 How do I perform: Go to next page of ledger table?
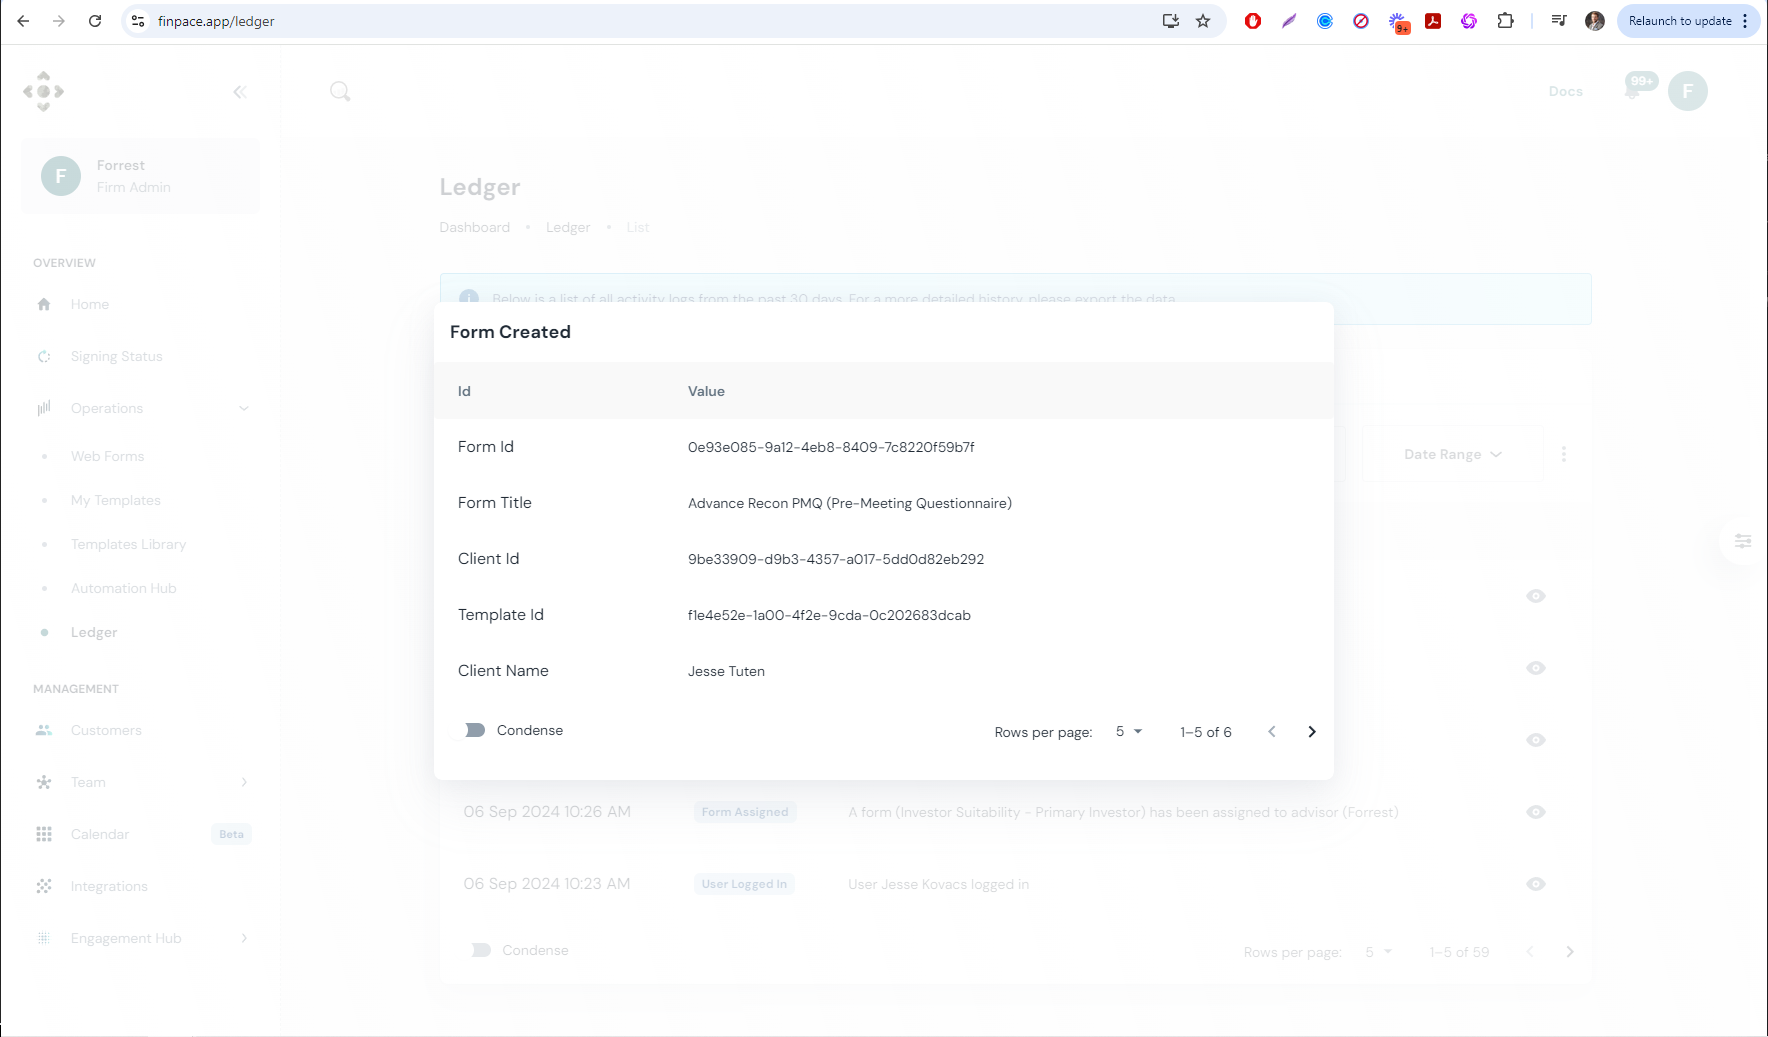1570,952
